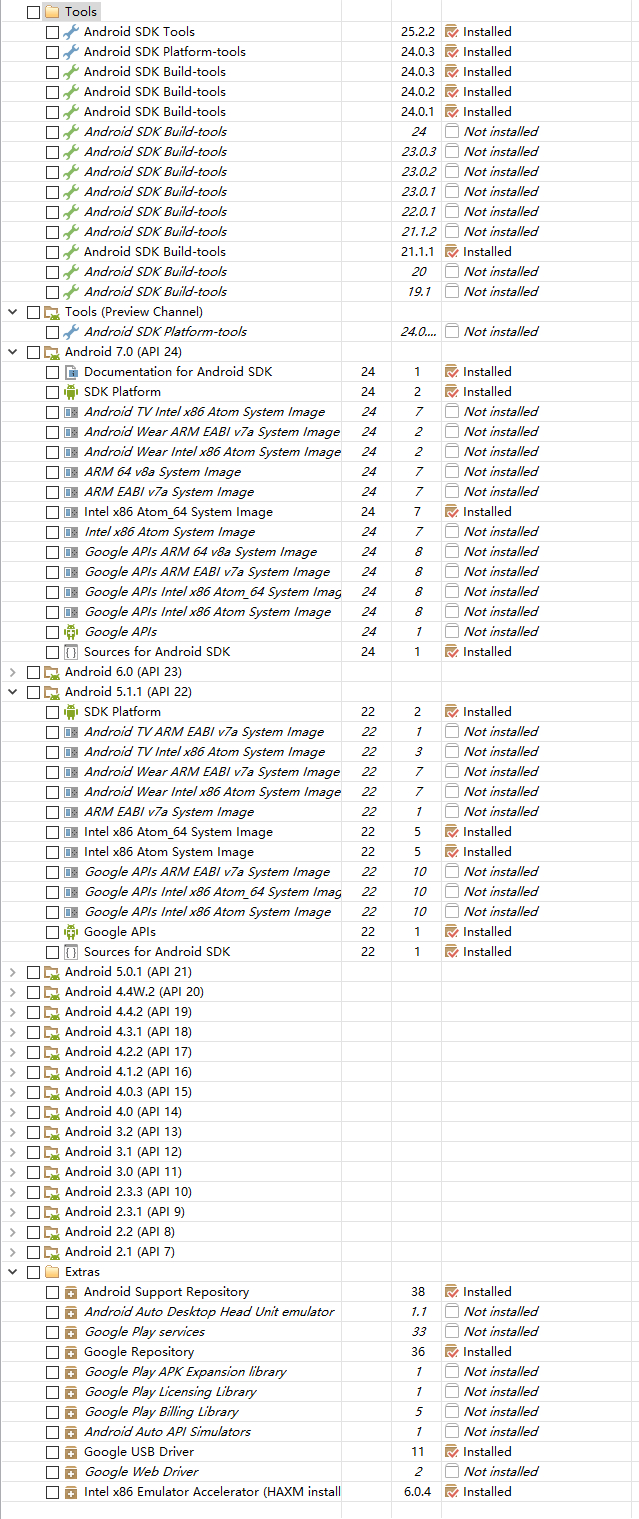The image size is (639, 1519).
Task: Expand the Android 6.0 (API 23) group
Action: pyautogui.click(x=13, y=672)
